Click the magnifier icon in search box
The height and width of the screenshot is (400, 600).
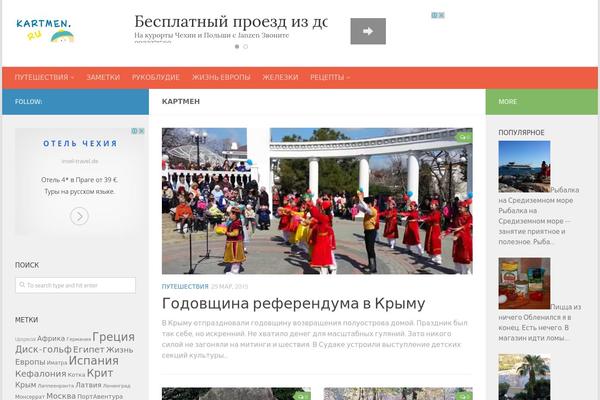coord(22,285)
